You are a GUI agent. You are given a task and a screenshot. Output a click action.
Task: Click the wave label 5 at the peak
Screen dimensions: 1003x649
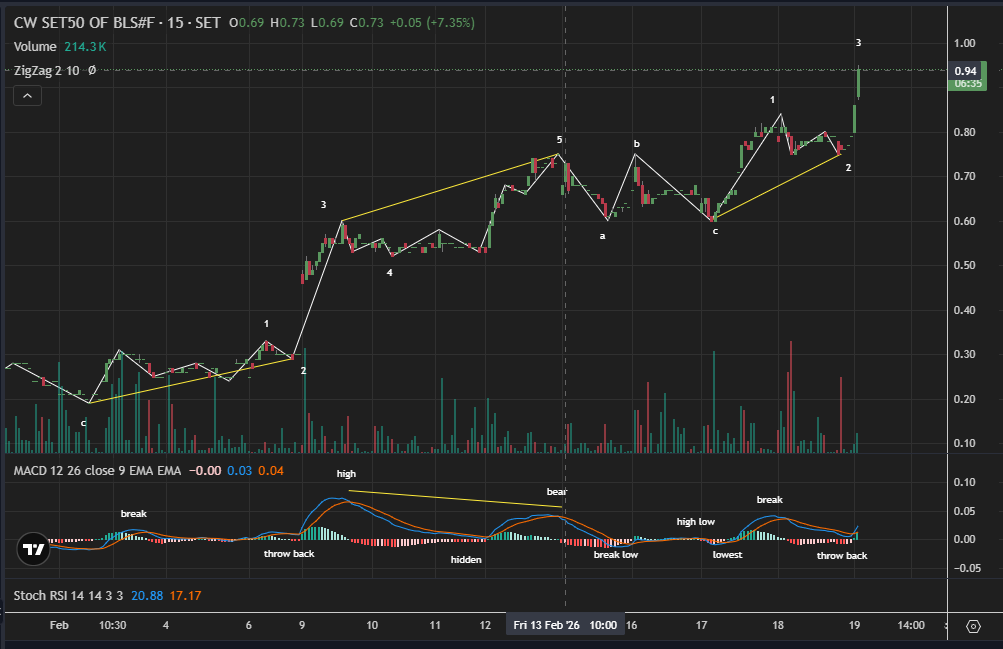559,139
